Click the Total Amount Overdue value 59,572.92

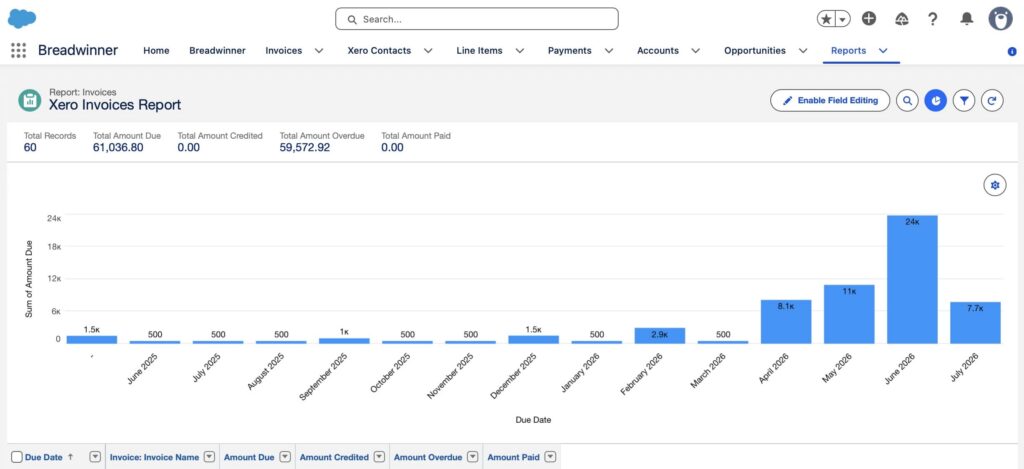click(305, 148)
